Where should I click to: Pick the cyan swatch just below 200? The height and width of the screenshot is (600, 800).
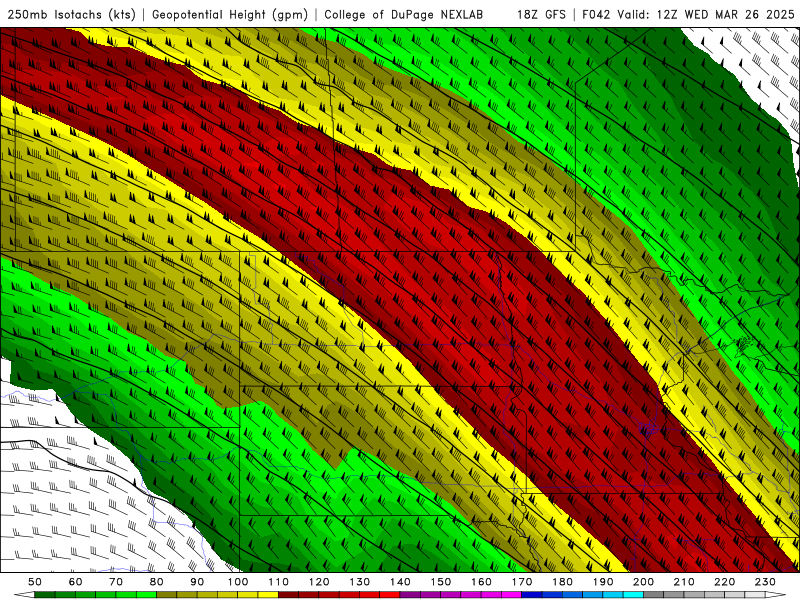(x=633, y=595)
